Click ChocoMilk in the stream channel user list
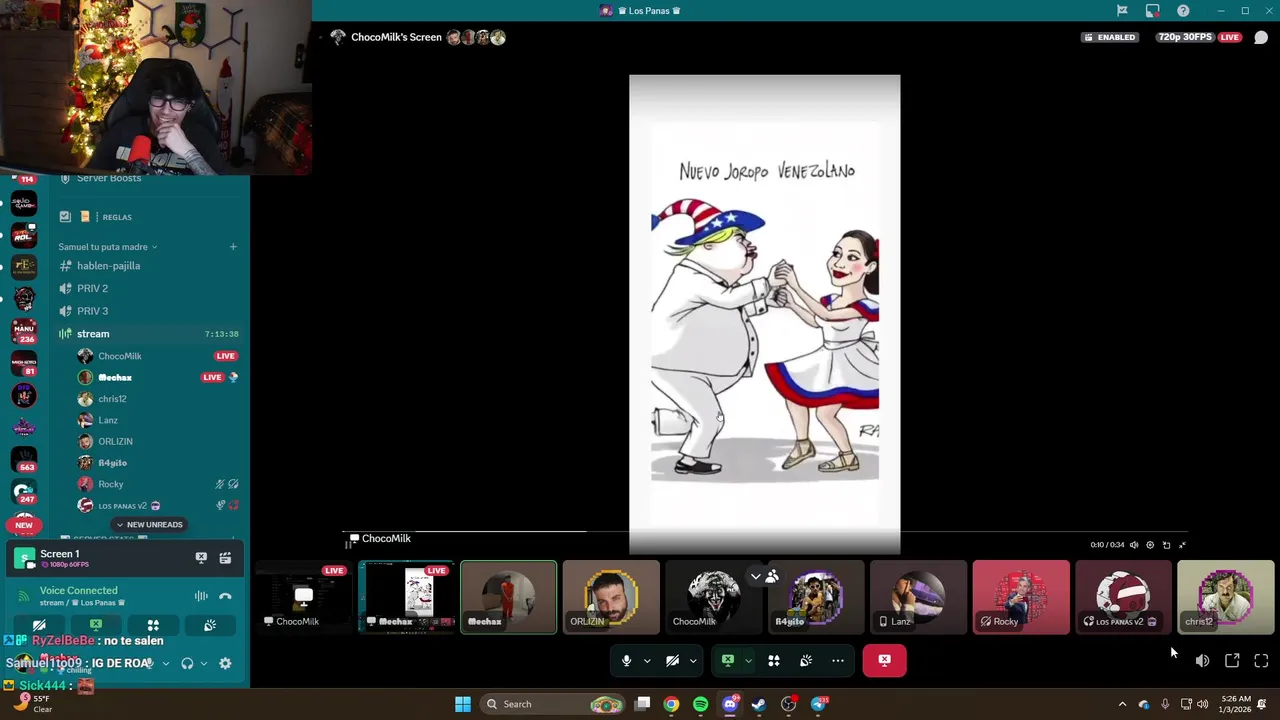This screenshot has width=1280, height=720. click(x=120, y=356)
